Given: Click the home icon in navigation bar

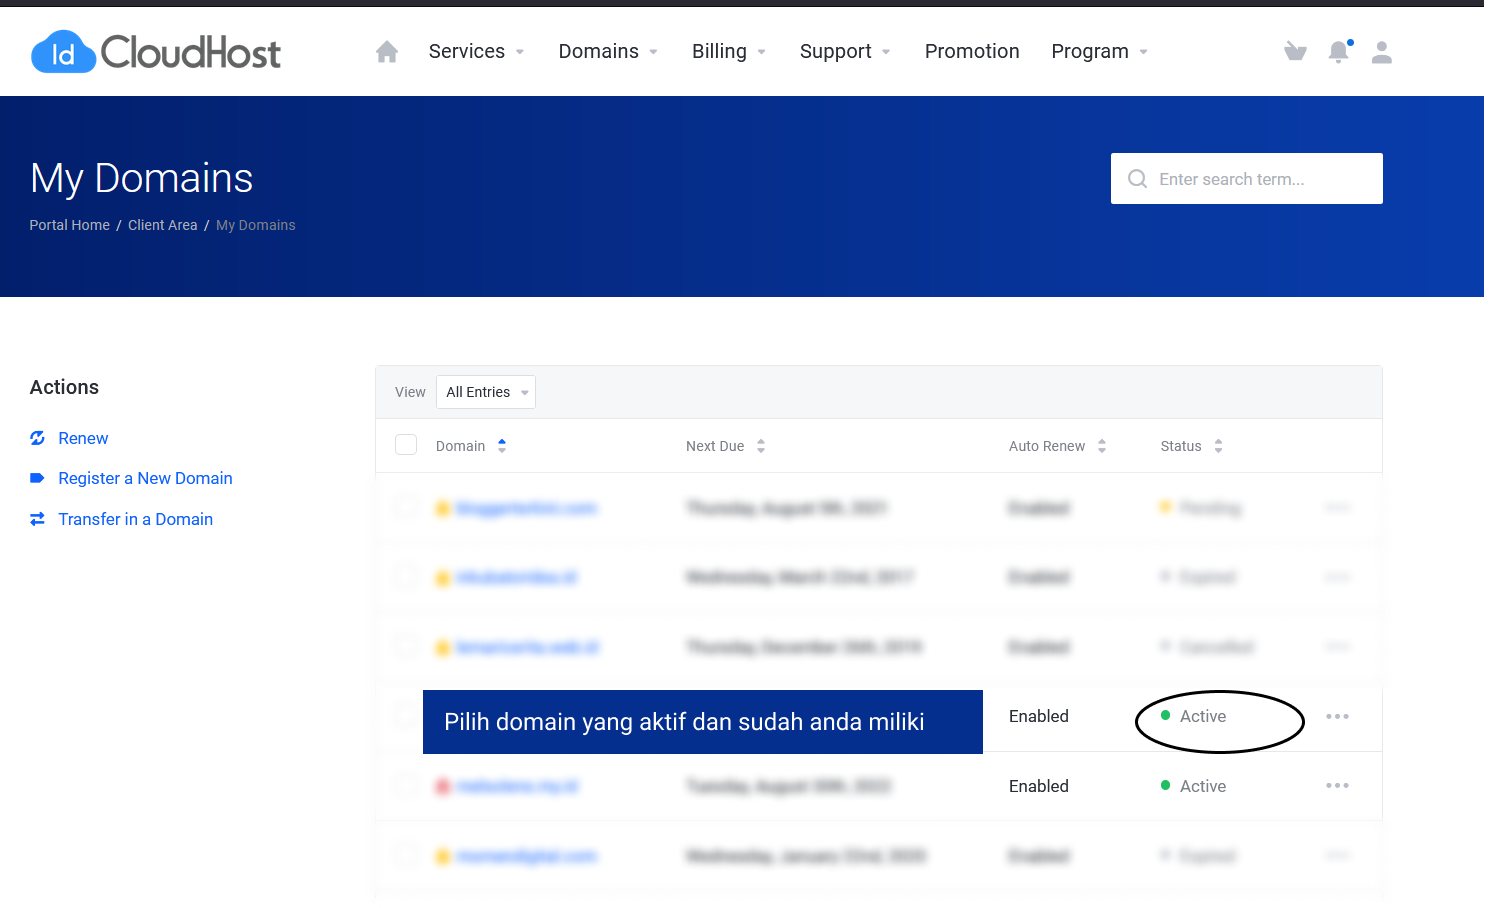Looking at the screenshot, I should click(x=387, y=52).
